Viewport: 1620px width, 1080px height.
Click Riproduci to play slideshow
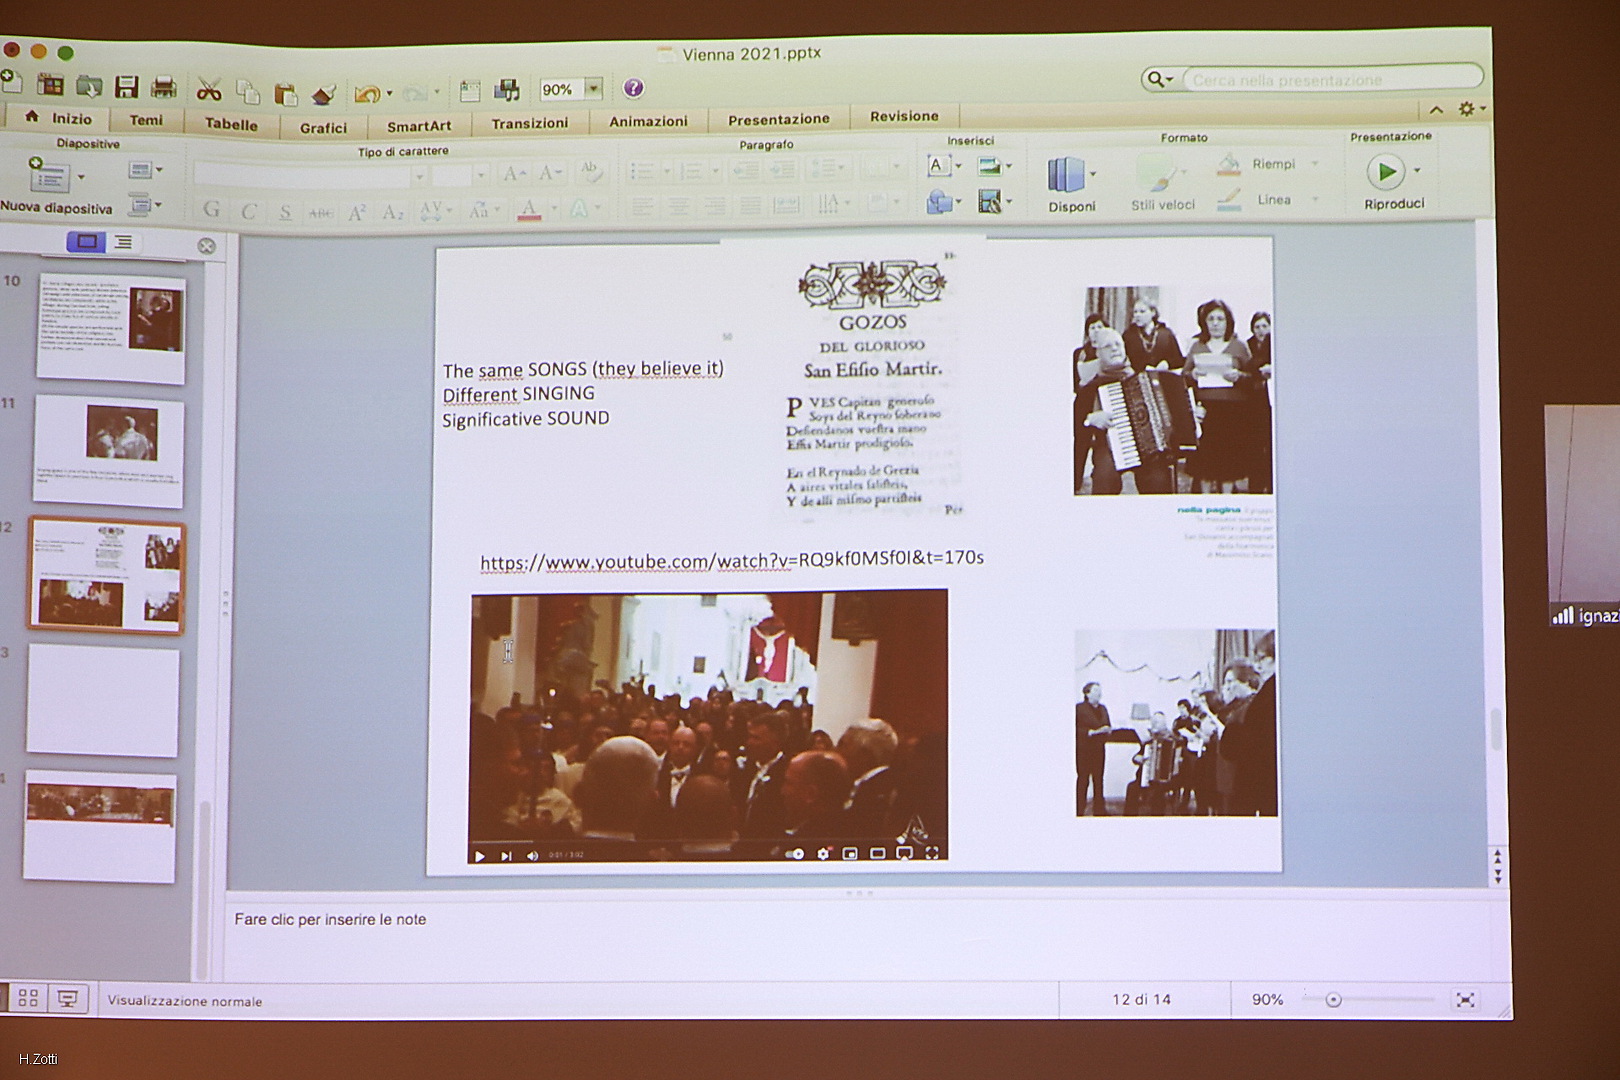click(1386, 172)
